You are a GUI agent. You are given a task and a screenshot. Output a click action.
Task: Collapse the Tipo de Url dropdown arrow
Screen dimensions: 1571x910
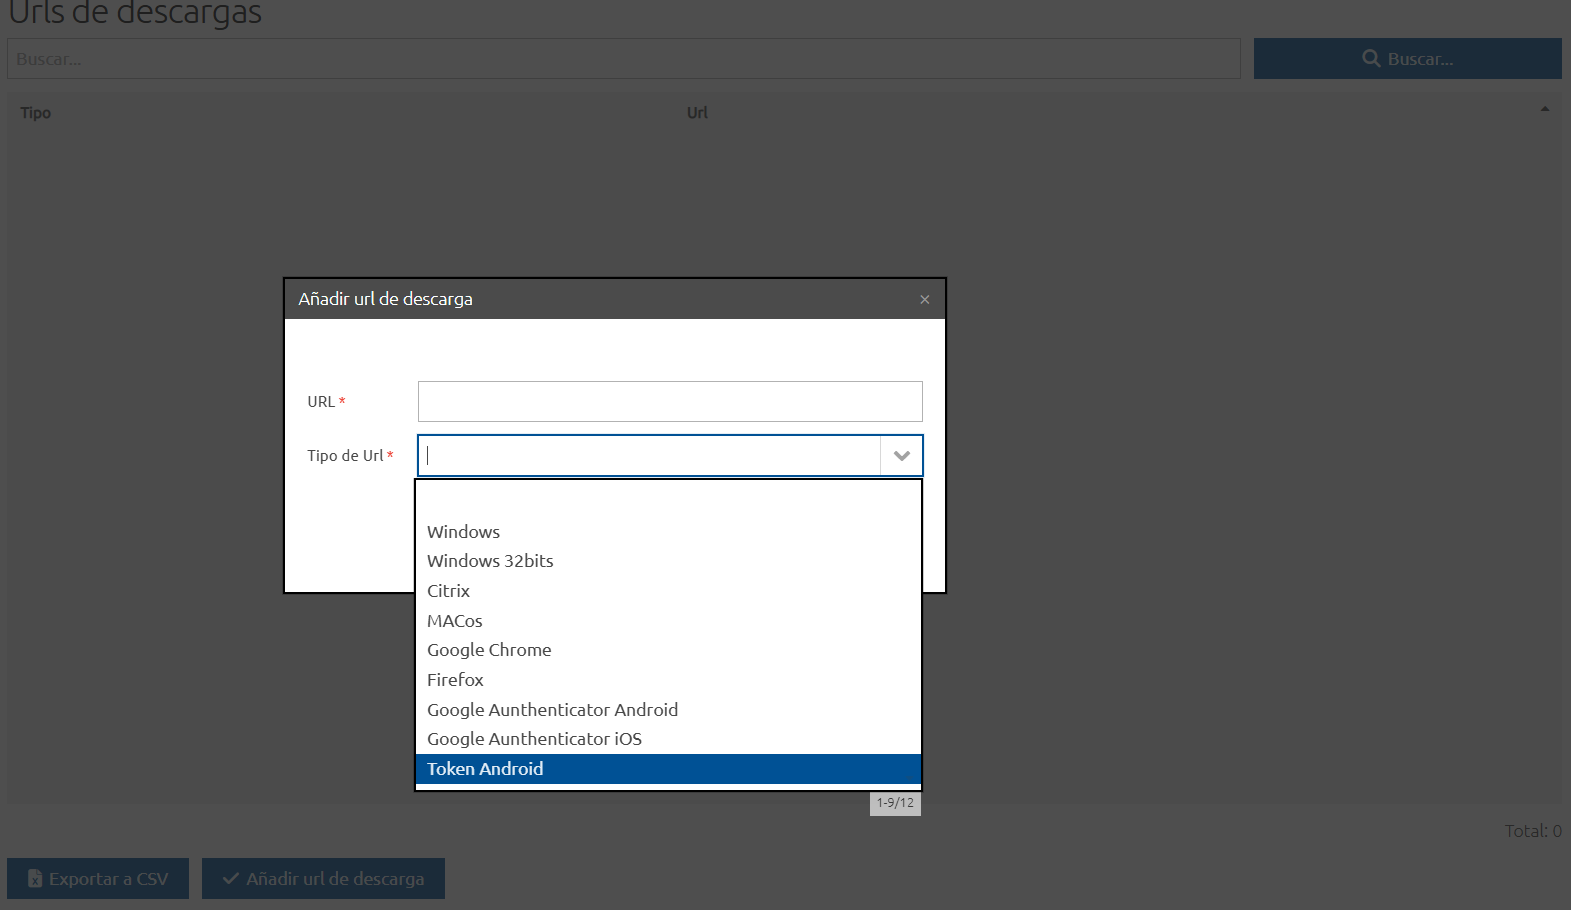[x=901, y=456]
